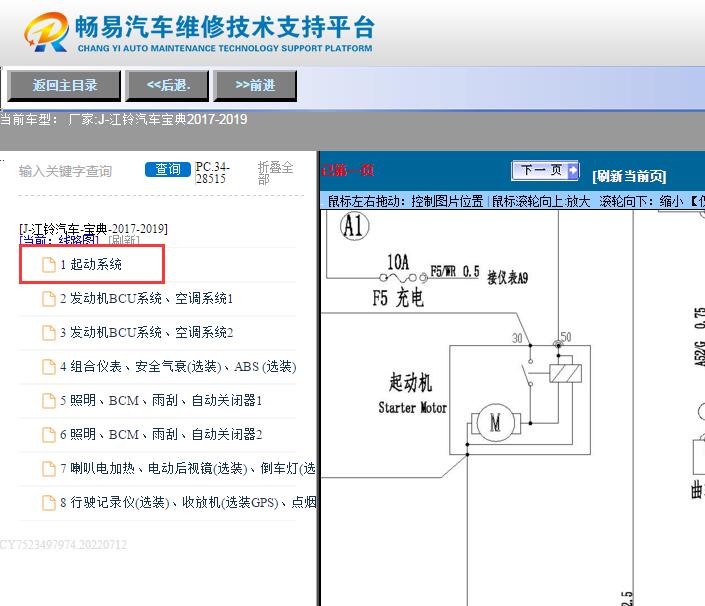Click the red 已第一页 text
705x606 pixels.
(x=348, y=170)
